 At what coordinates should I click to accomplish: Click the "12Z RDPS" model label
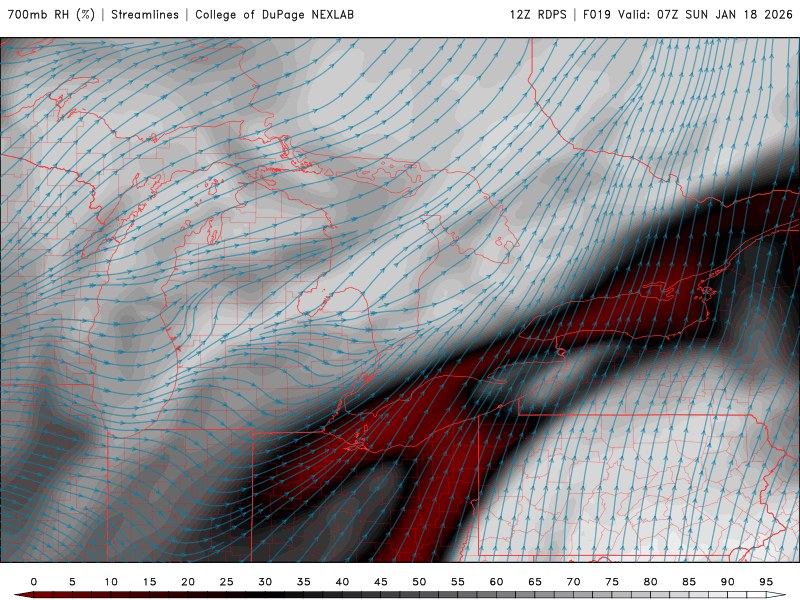[x=538, y=15]
